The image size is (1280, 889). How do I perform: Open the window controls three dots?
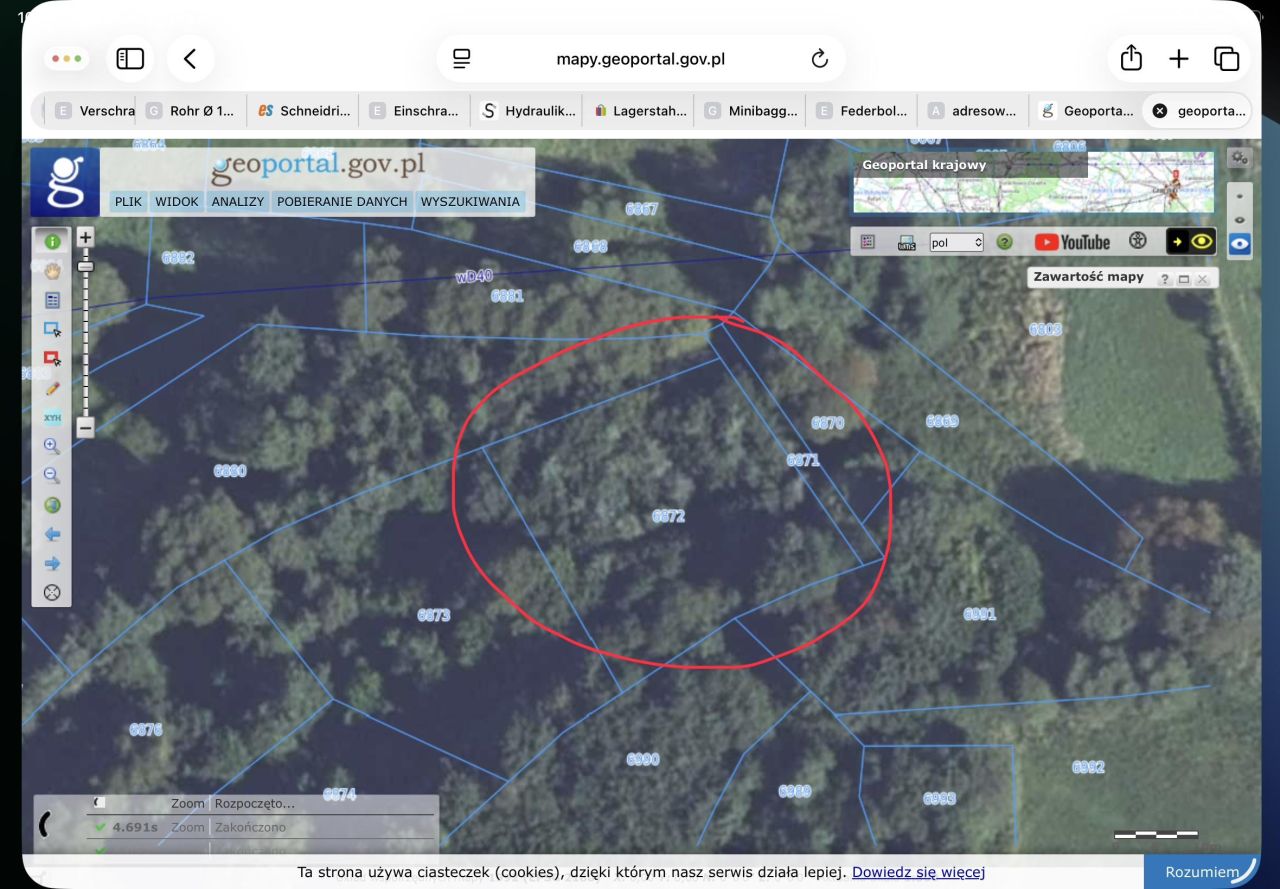pos(66,59)
